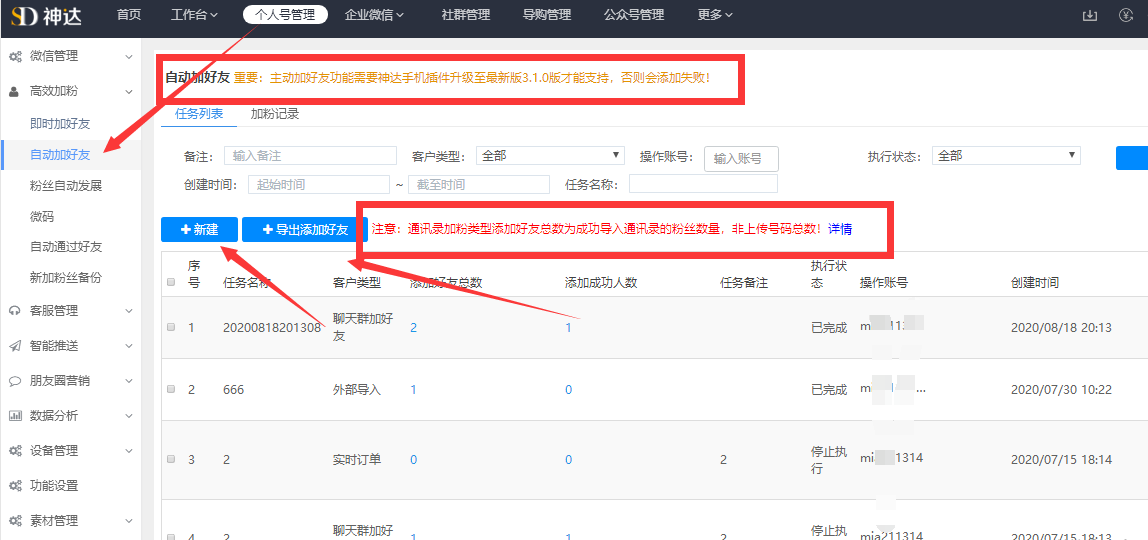
Task: Open 自动通过好友 in sidebar
Action: [x=66, y=247]
